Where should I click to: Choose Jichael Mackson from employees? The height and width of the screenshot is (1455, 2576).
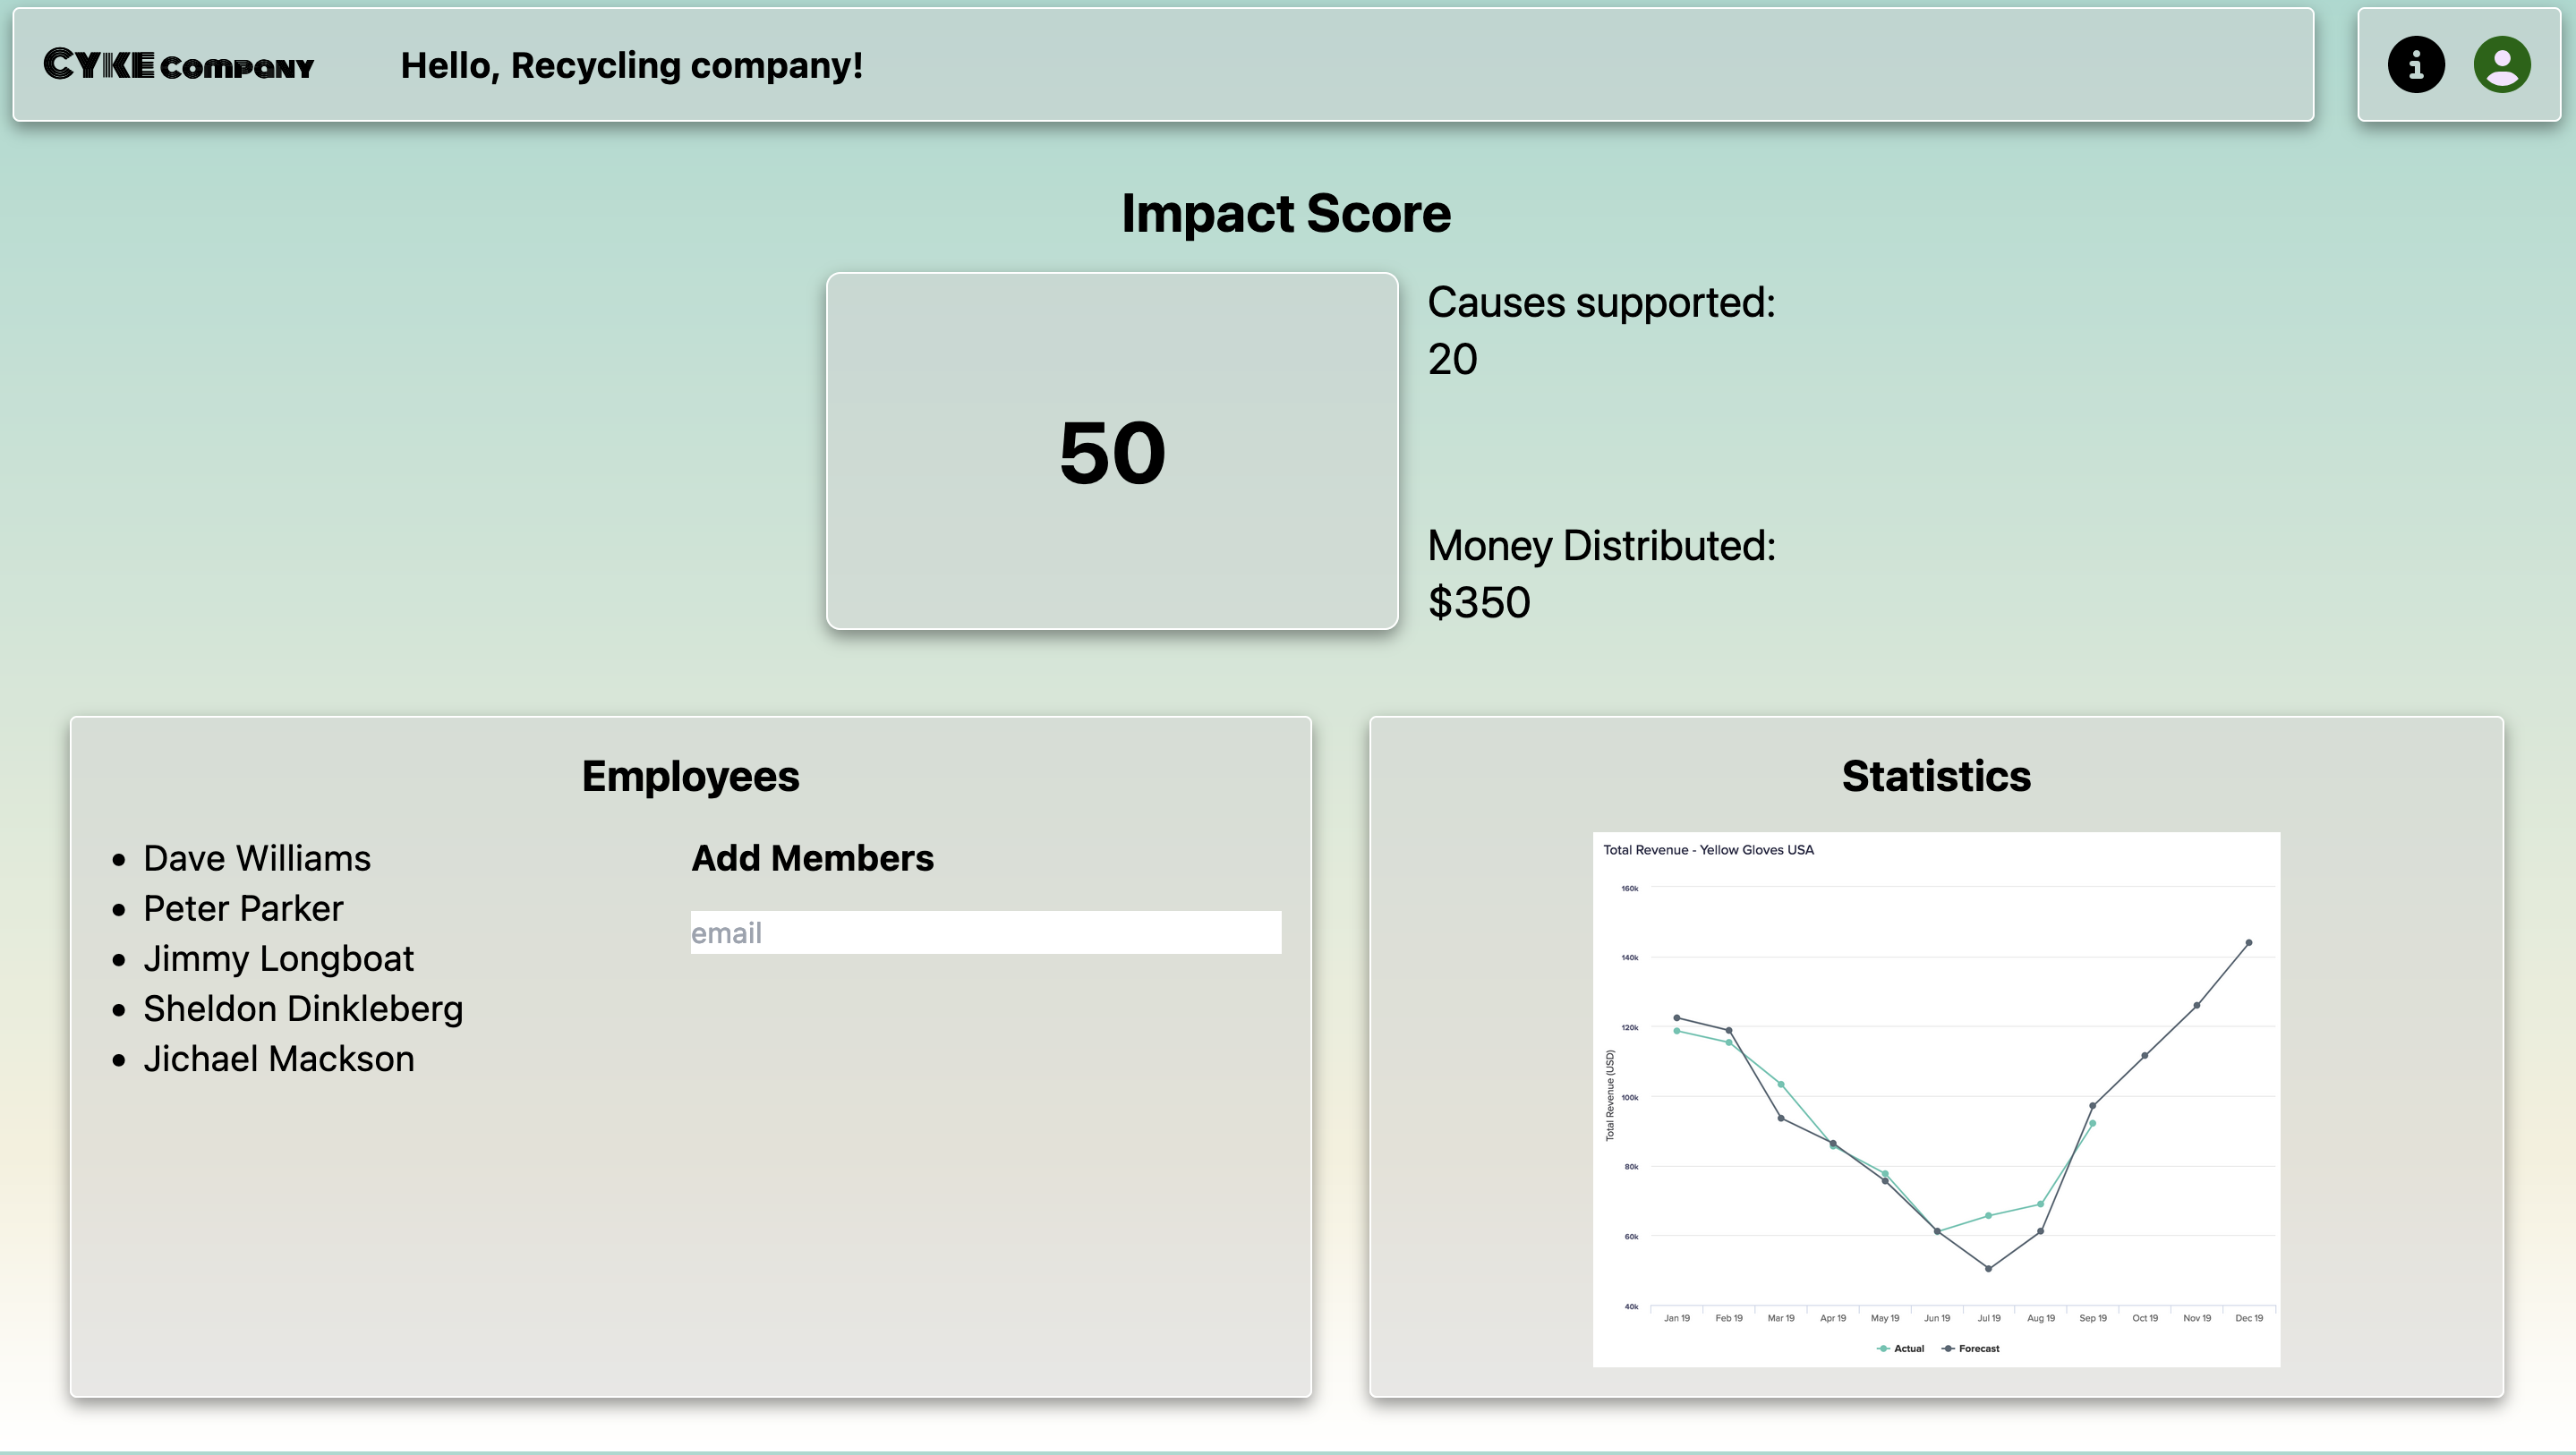pyautogui.click(x=278, y=1059)
